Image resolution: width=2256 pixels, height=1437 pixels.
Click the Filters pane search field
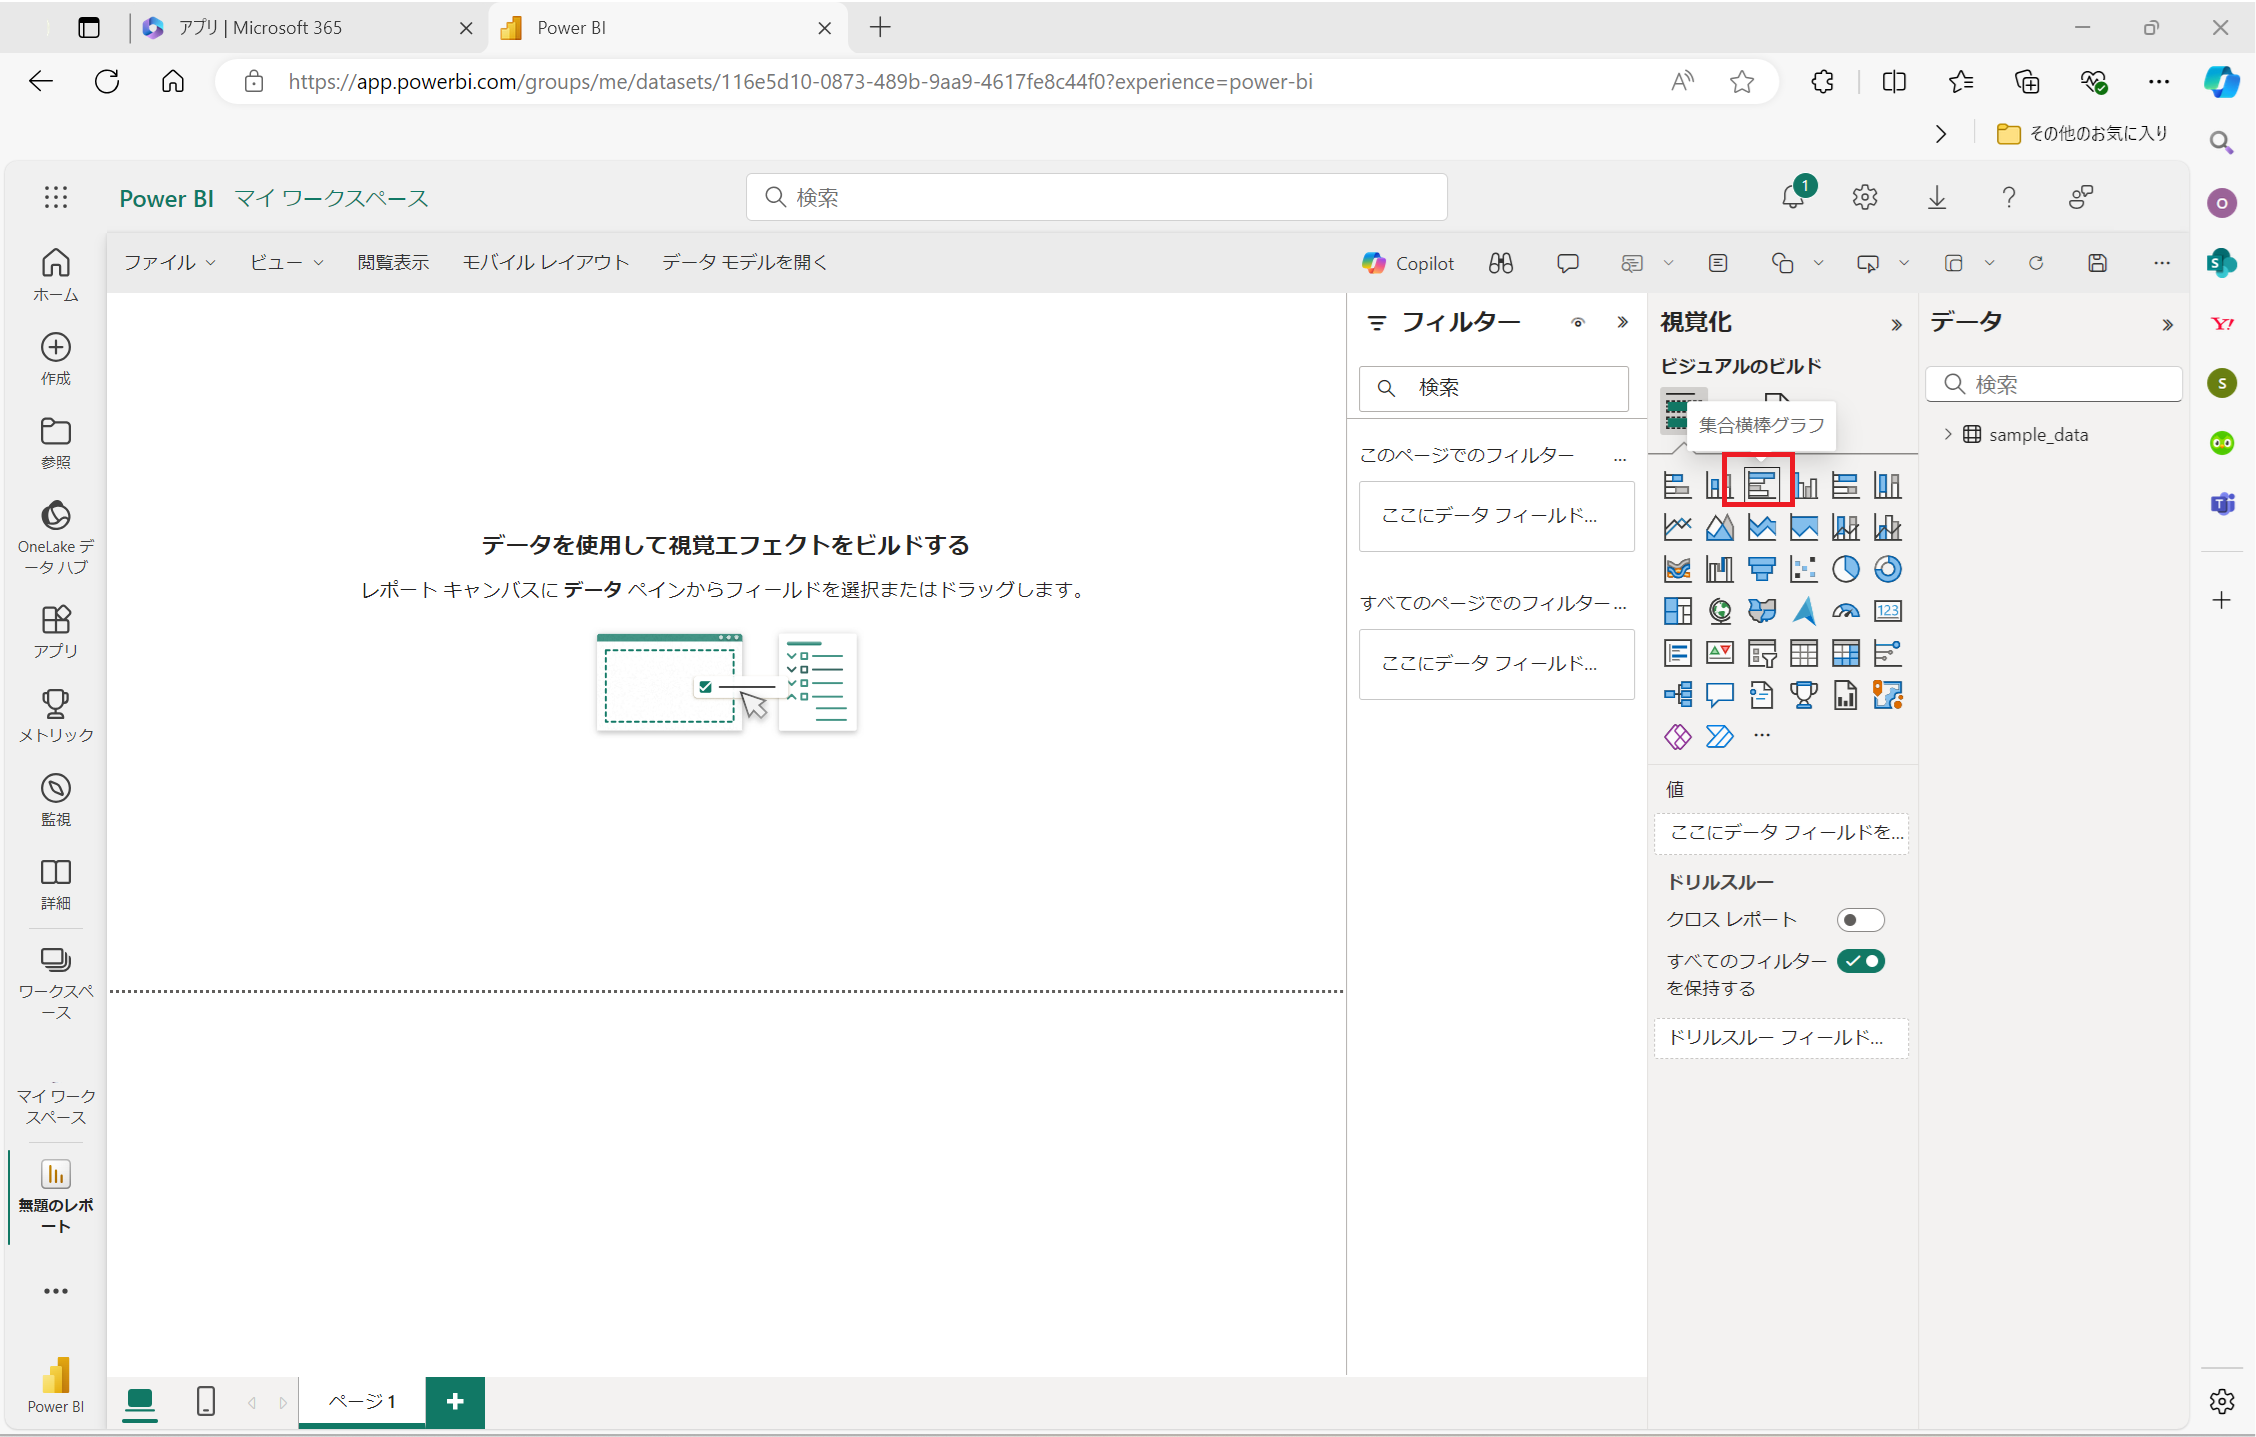coord(1493,387)
